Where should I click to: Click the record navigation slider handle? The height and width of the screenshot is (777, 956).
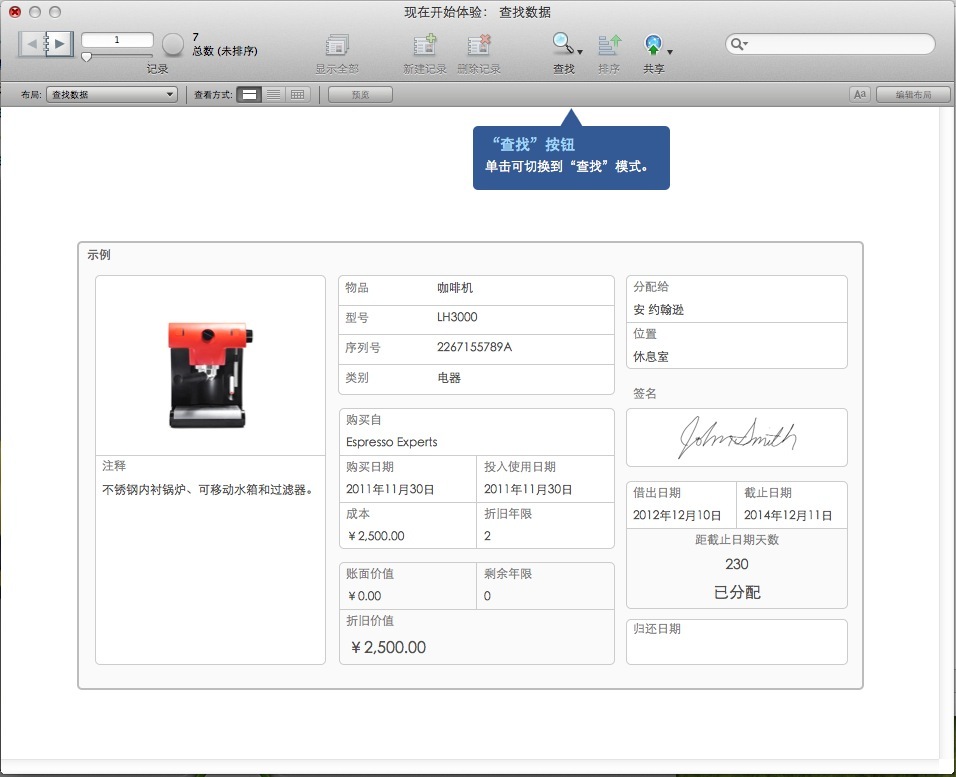pos(87,57)
